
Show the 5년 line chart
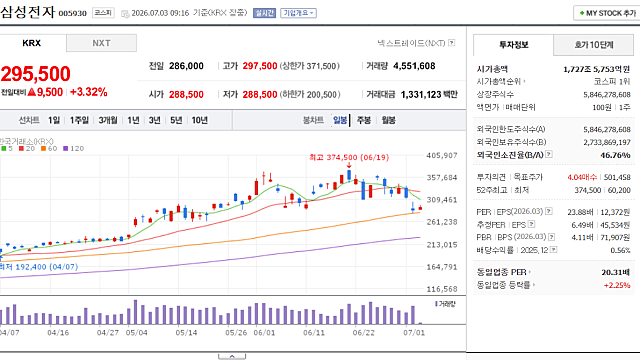[176, 120]
